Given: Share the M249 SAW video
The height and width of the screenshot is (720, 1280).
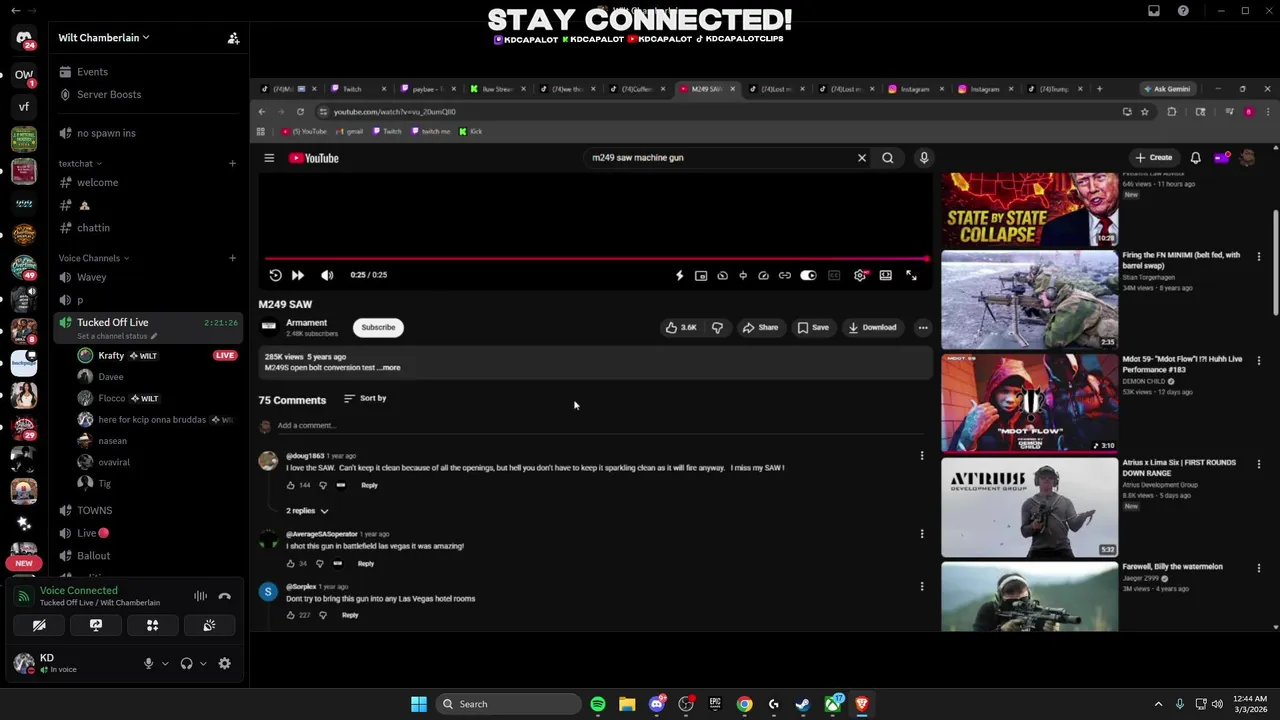Looking at the screenshot, I should tap(760, 327).
